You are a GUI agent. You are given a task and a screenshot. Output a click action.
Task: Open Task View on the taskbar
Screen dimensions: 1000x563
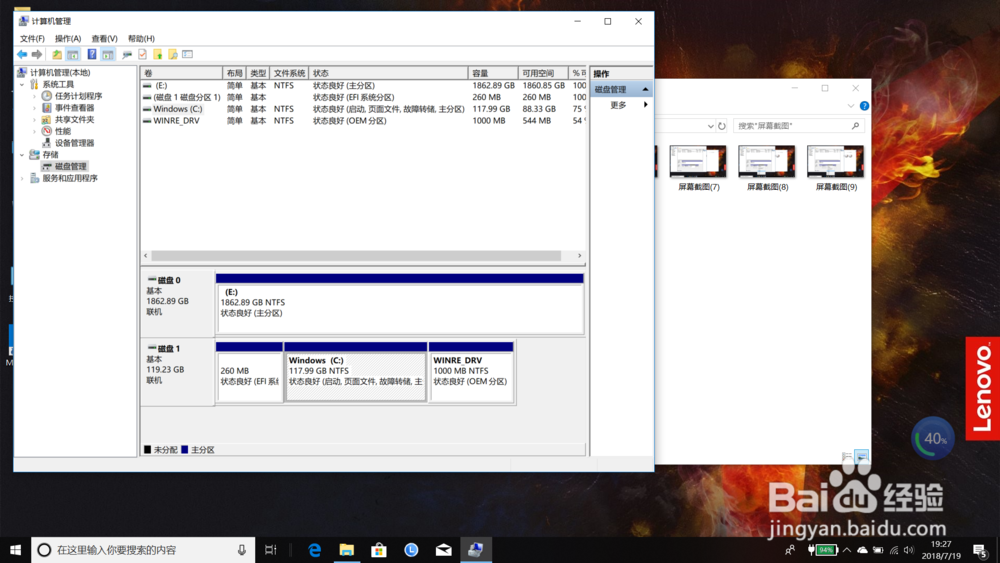click(270, 550)
